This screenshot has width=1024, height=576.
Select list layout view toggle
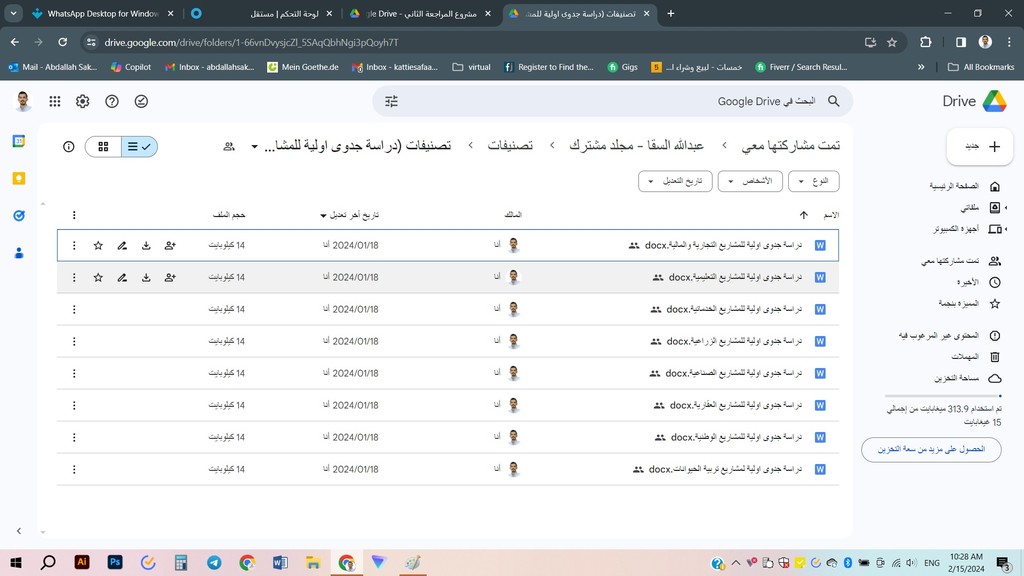click(x=139, y=147)
